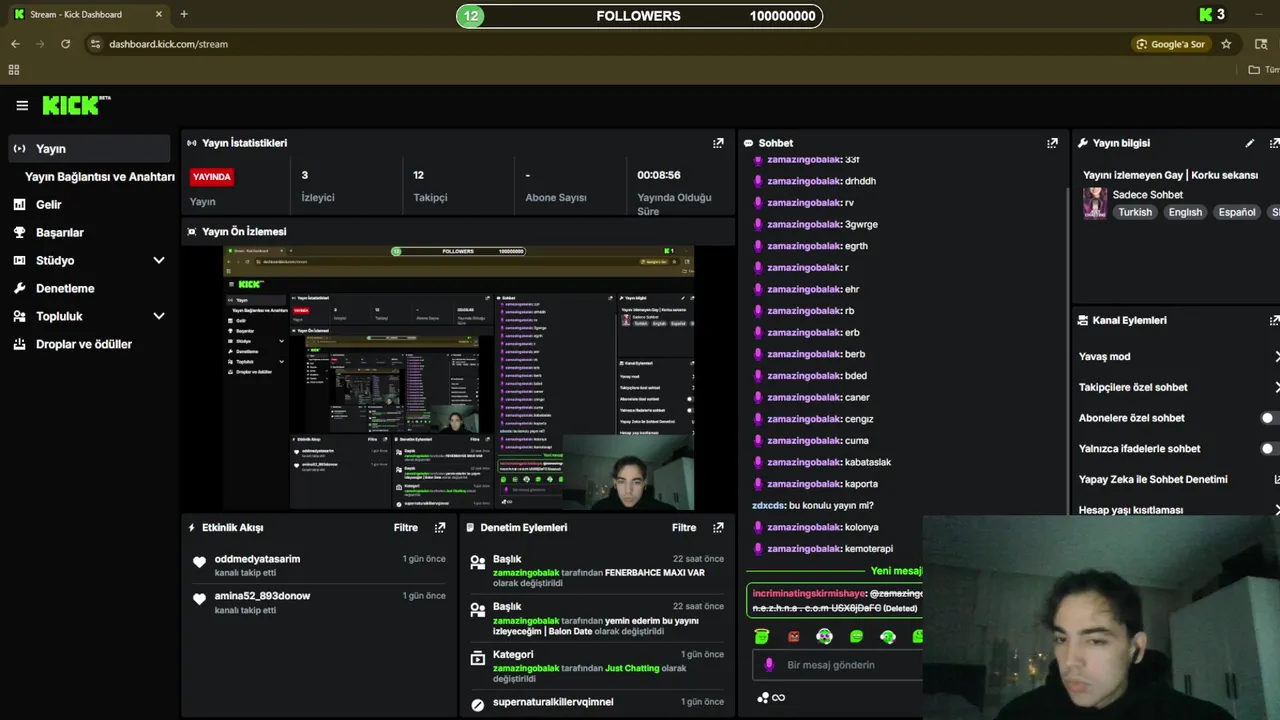Open Yayın Bağlantısı ve Anahtarı page
Viewport: 1280px width, 720px height.
(x=99, y=176)
